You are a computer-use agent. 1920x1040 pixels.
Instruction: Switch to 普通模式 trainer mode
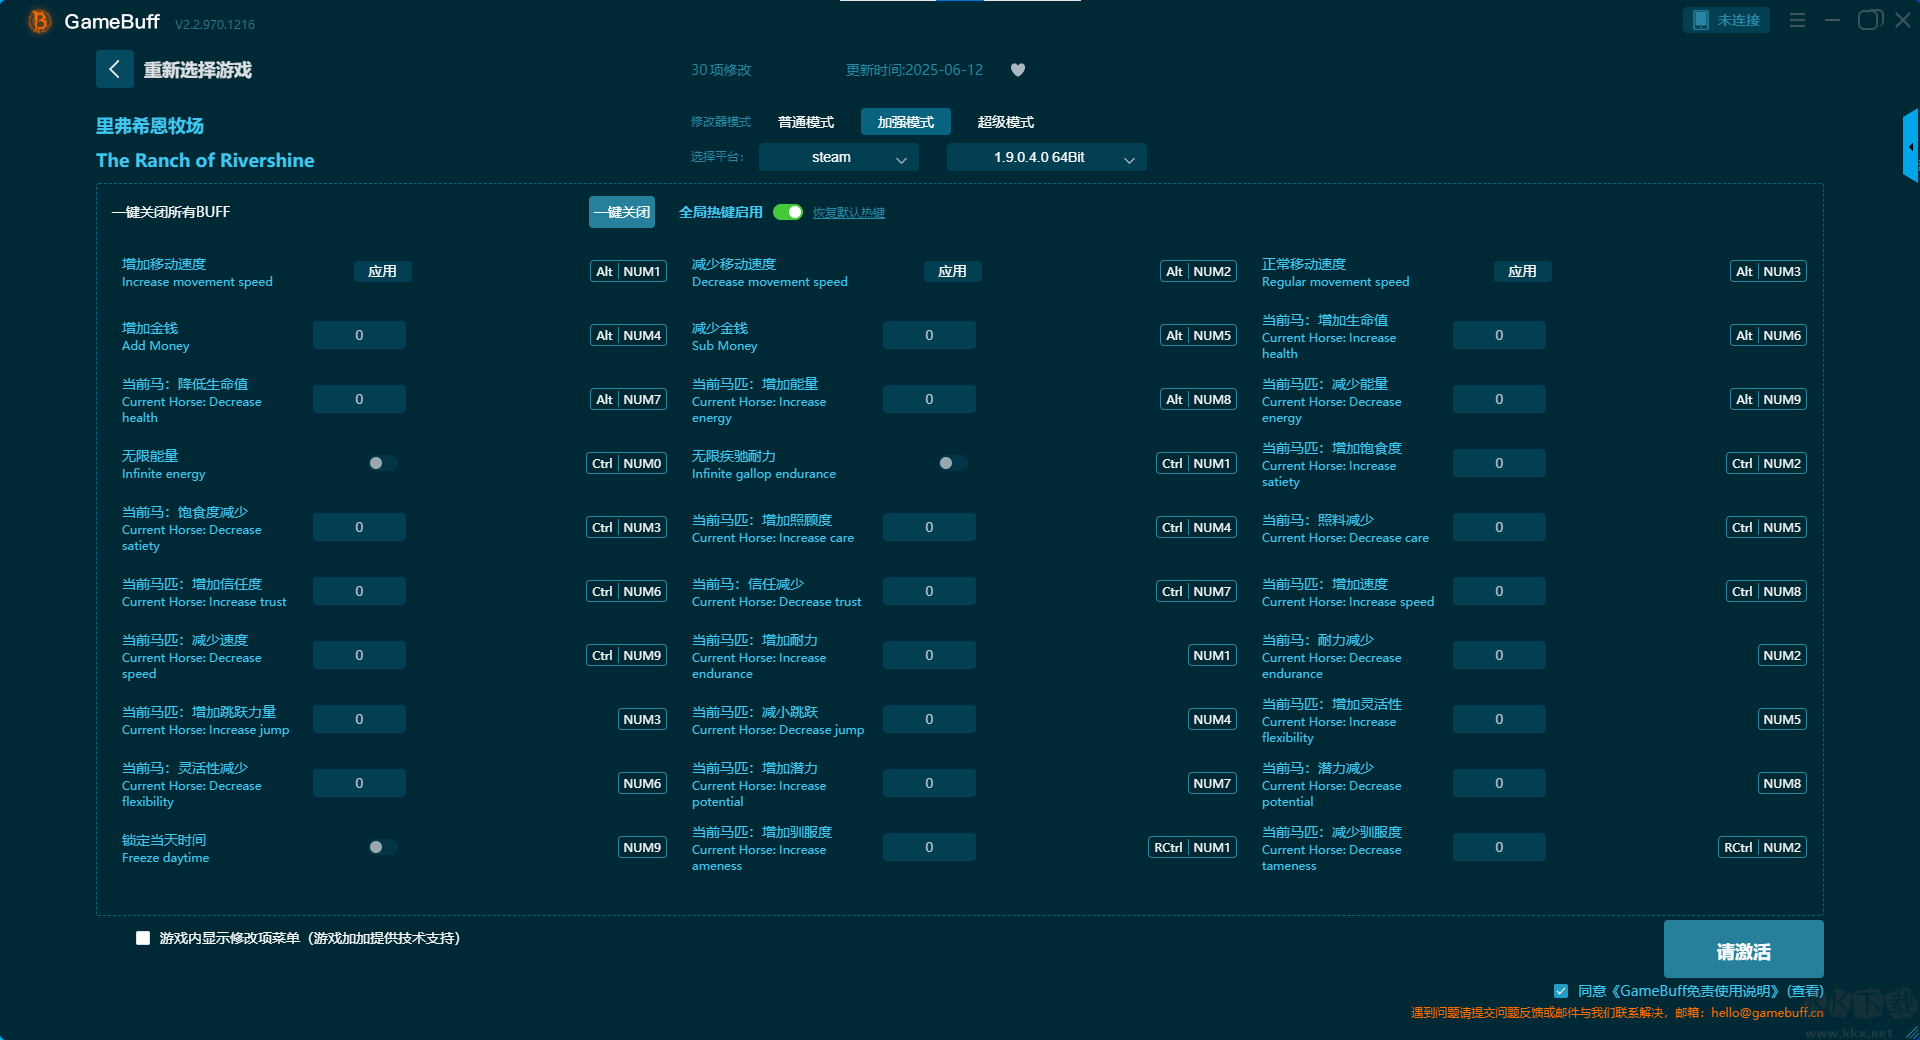click(805, 122)
